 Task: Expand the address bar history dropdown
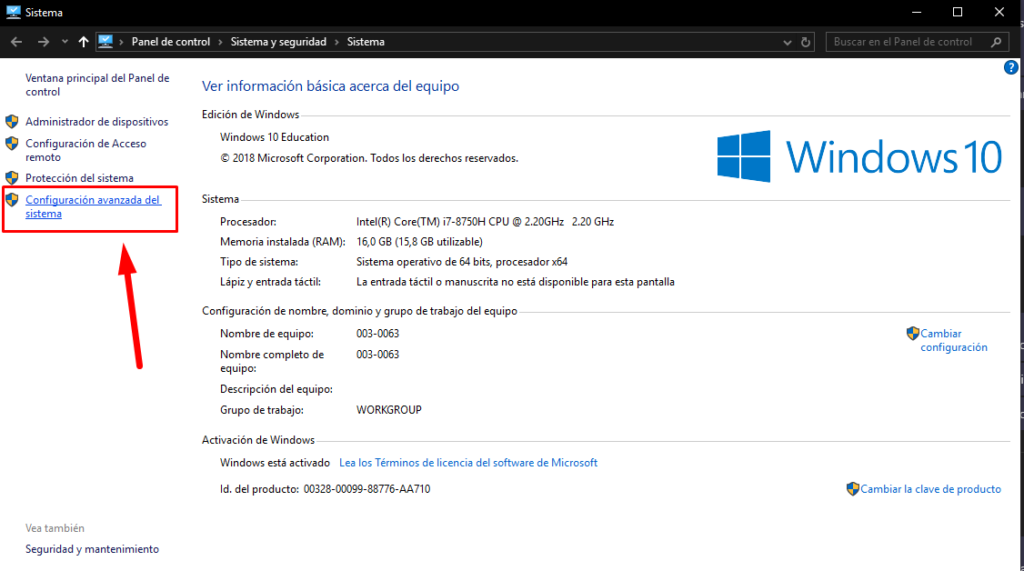(x=787, y=42)
